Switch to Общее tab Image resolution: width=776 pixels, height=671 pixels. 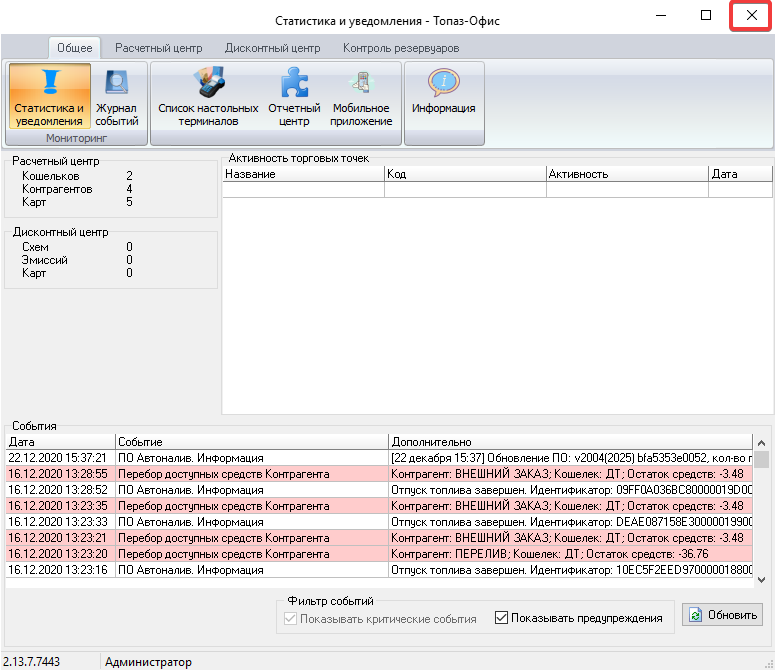point(75,48)
